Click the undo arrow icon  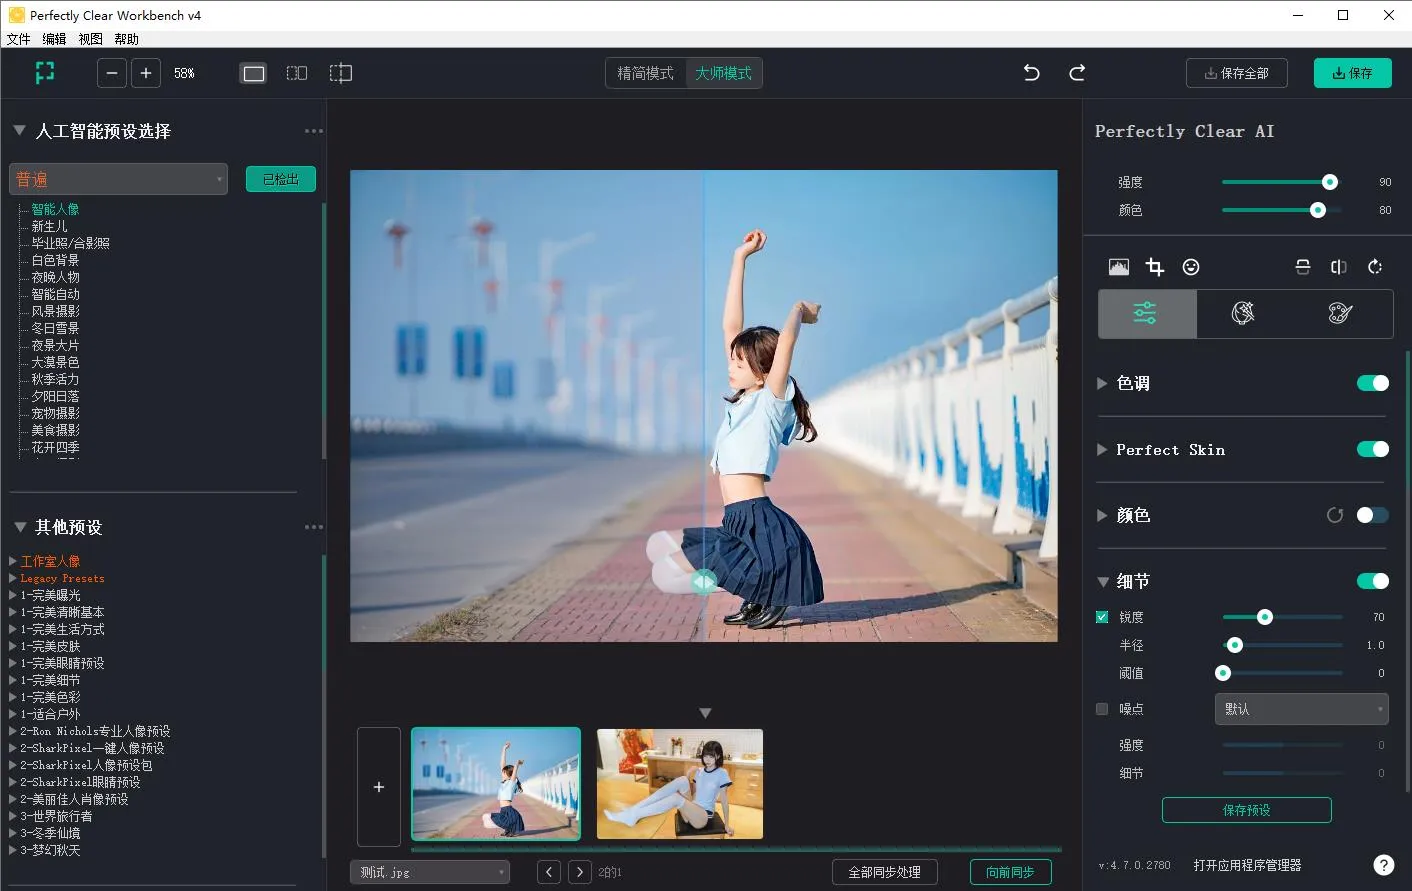tap(1031, 73)
